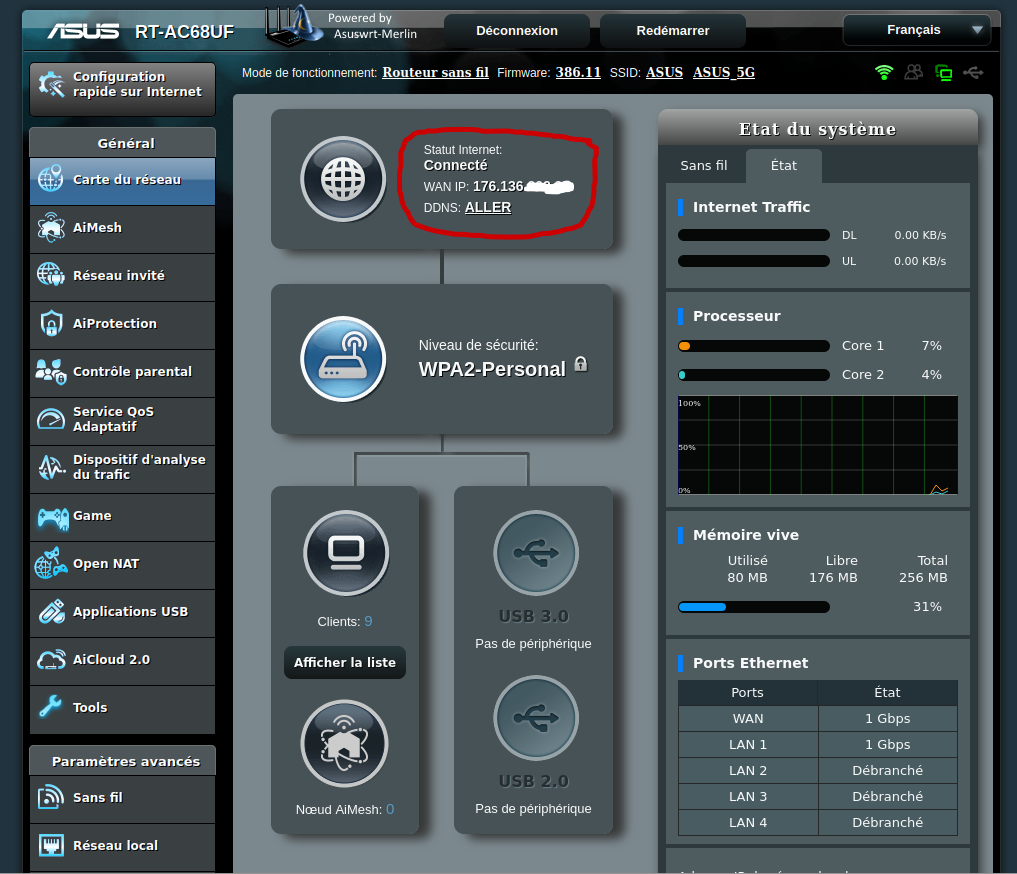The image size is (1017, 874).
Task: Click the Core 1 usage bar
Action: point(754,346)
